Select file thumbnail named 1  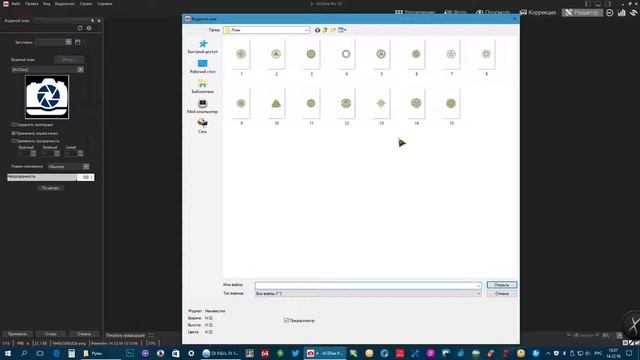coord(241,58)
